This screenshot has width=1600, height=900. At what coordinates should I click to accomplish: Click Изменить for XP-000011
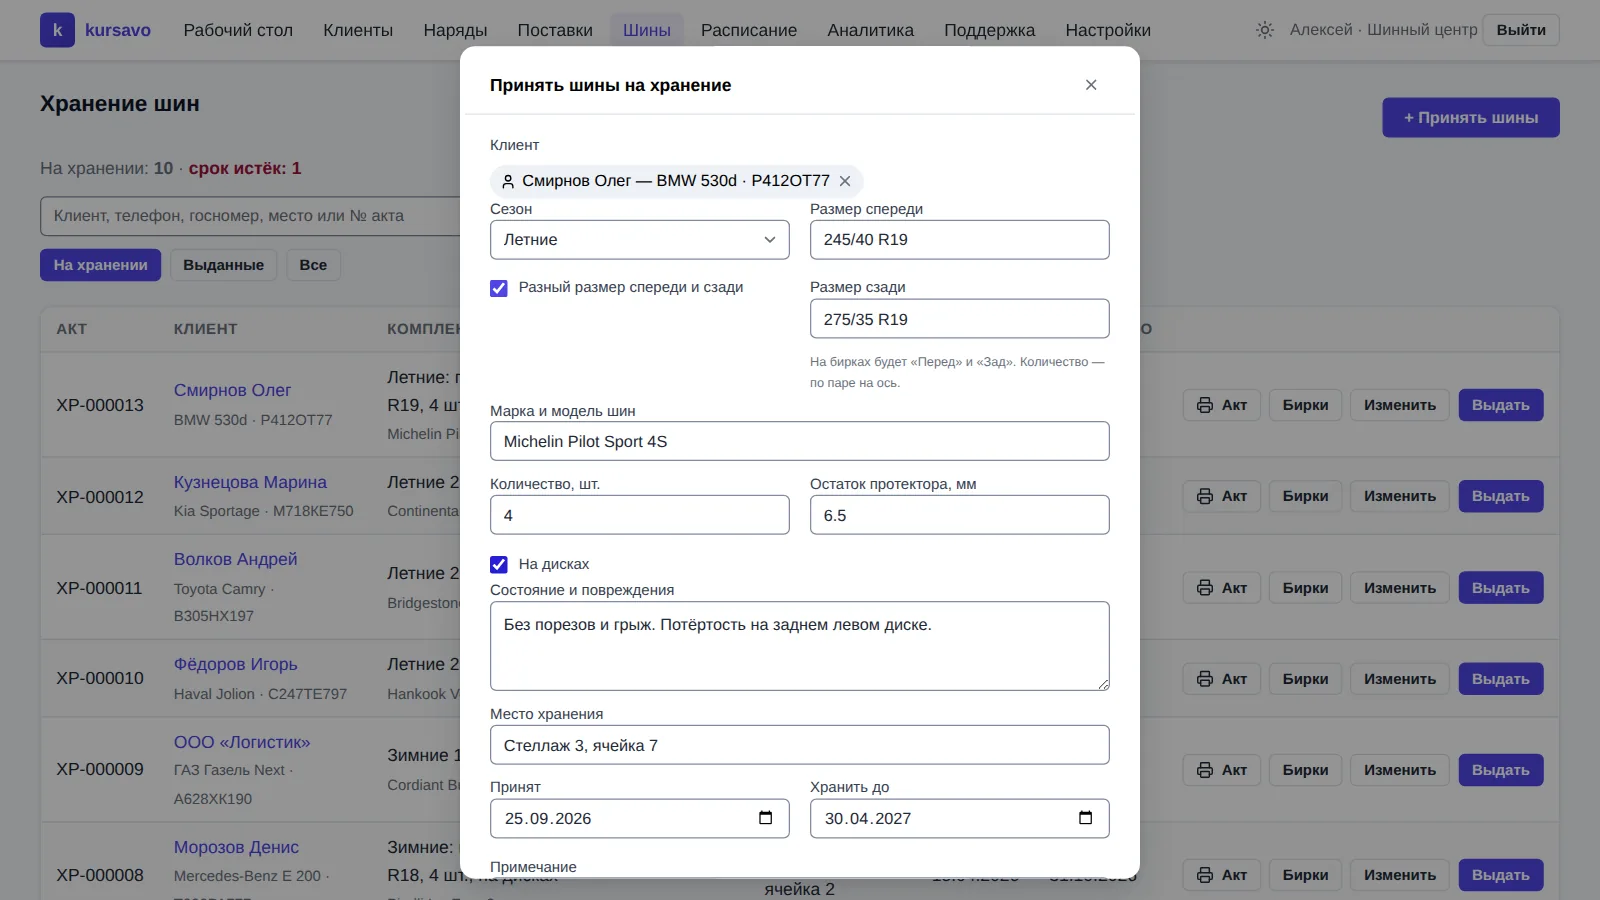(x=1400, y=588)
